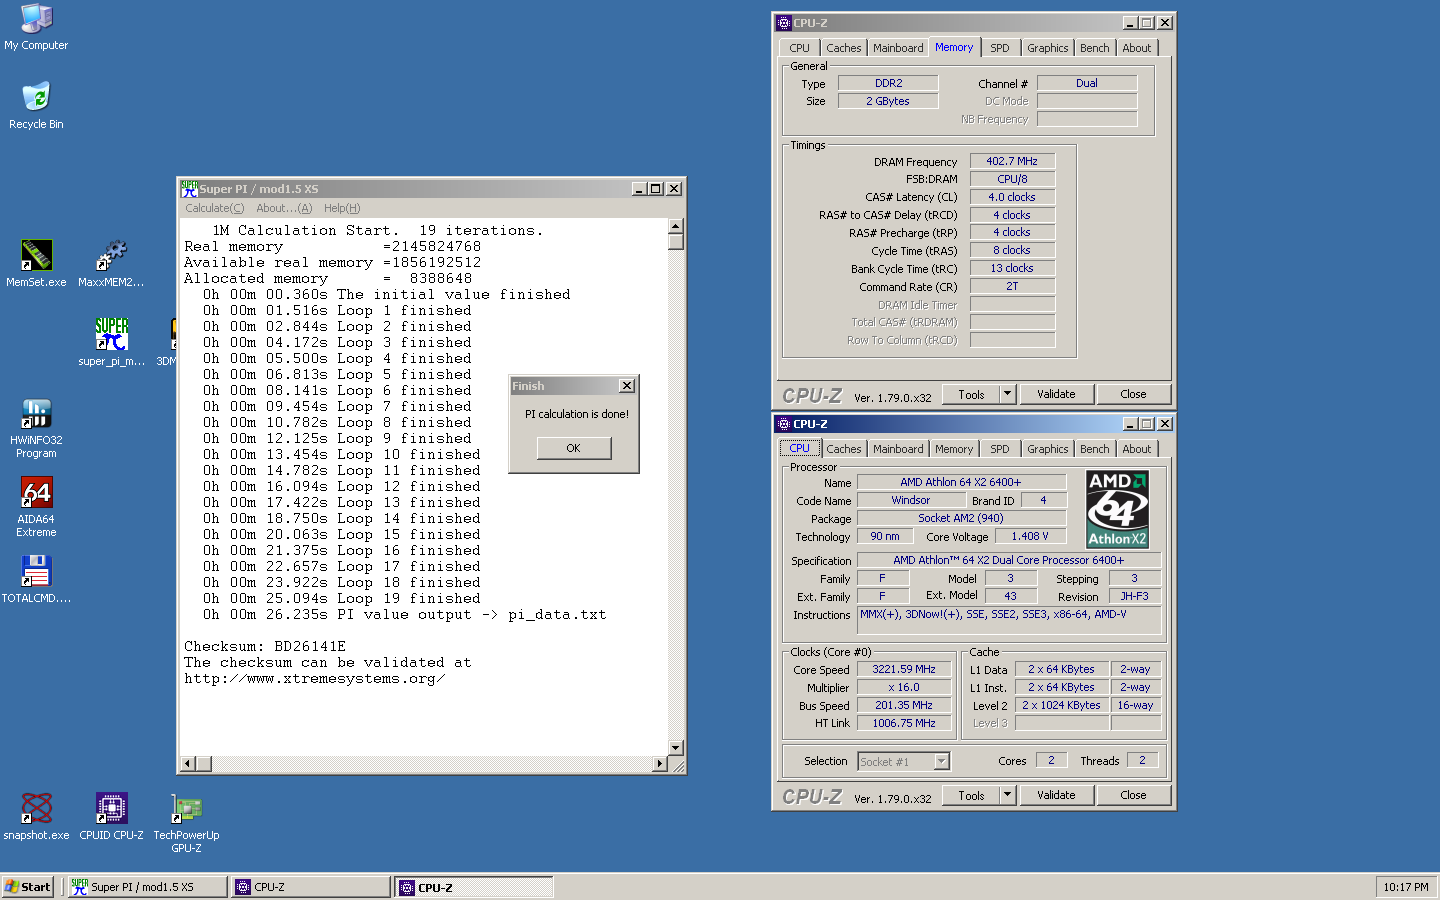The height and width of the screenshot is (900, 1440).
Task: Expand Tools dropdown arrow in top CPU-Z
Action: [1008, 395]
